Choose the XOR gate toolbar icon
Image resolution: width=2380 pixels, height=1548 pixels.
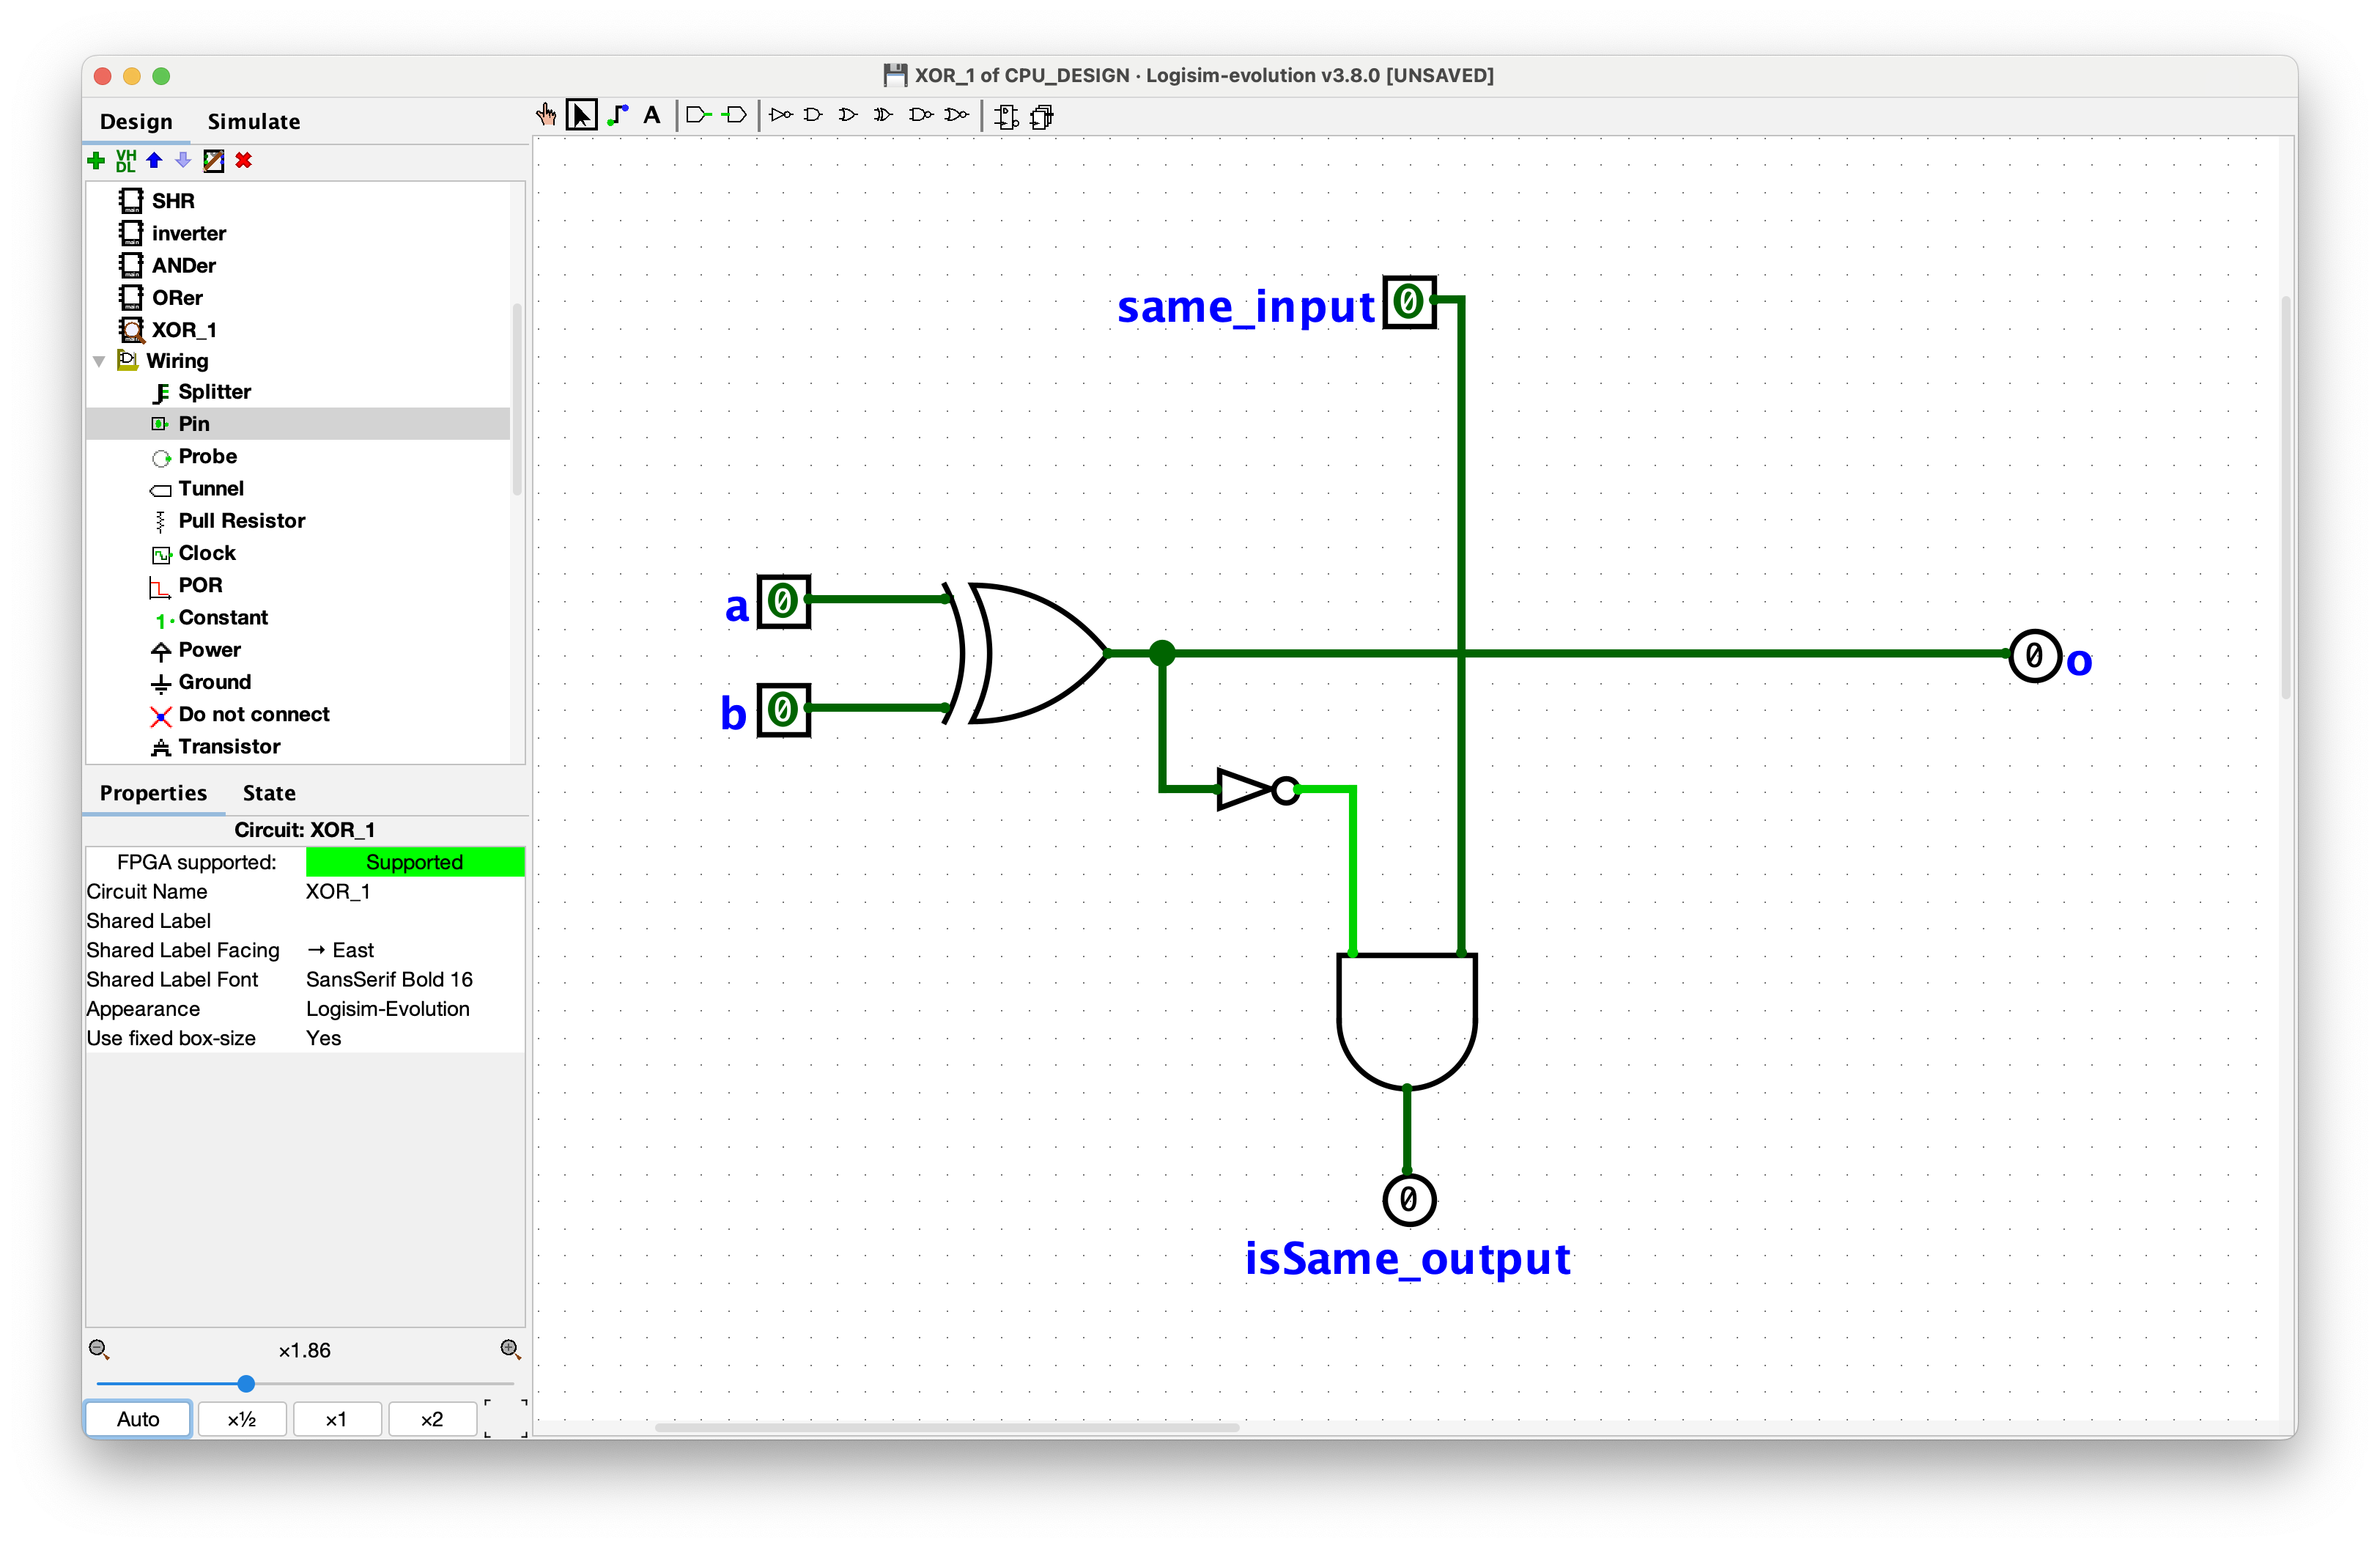[x=883, y=115]
